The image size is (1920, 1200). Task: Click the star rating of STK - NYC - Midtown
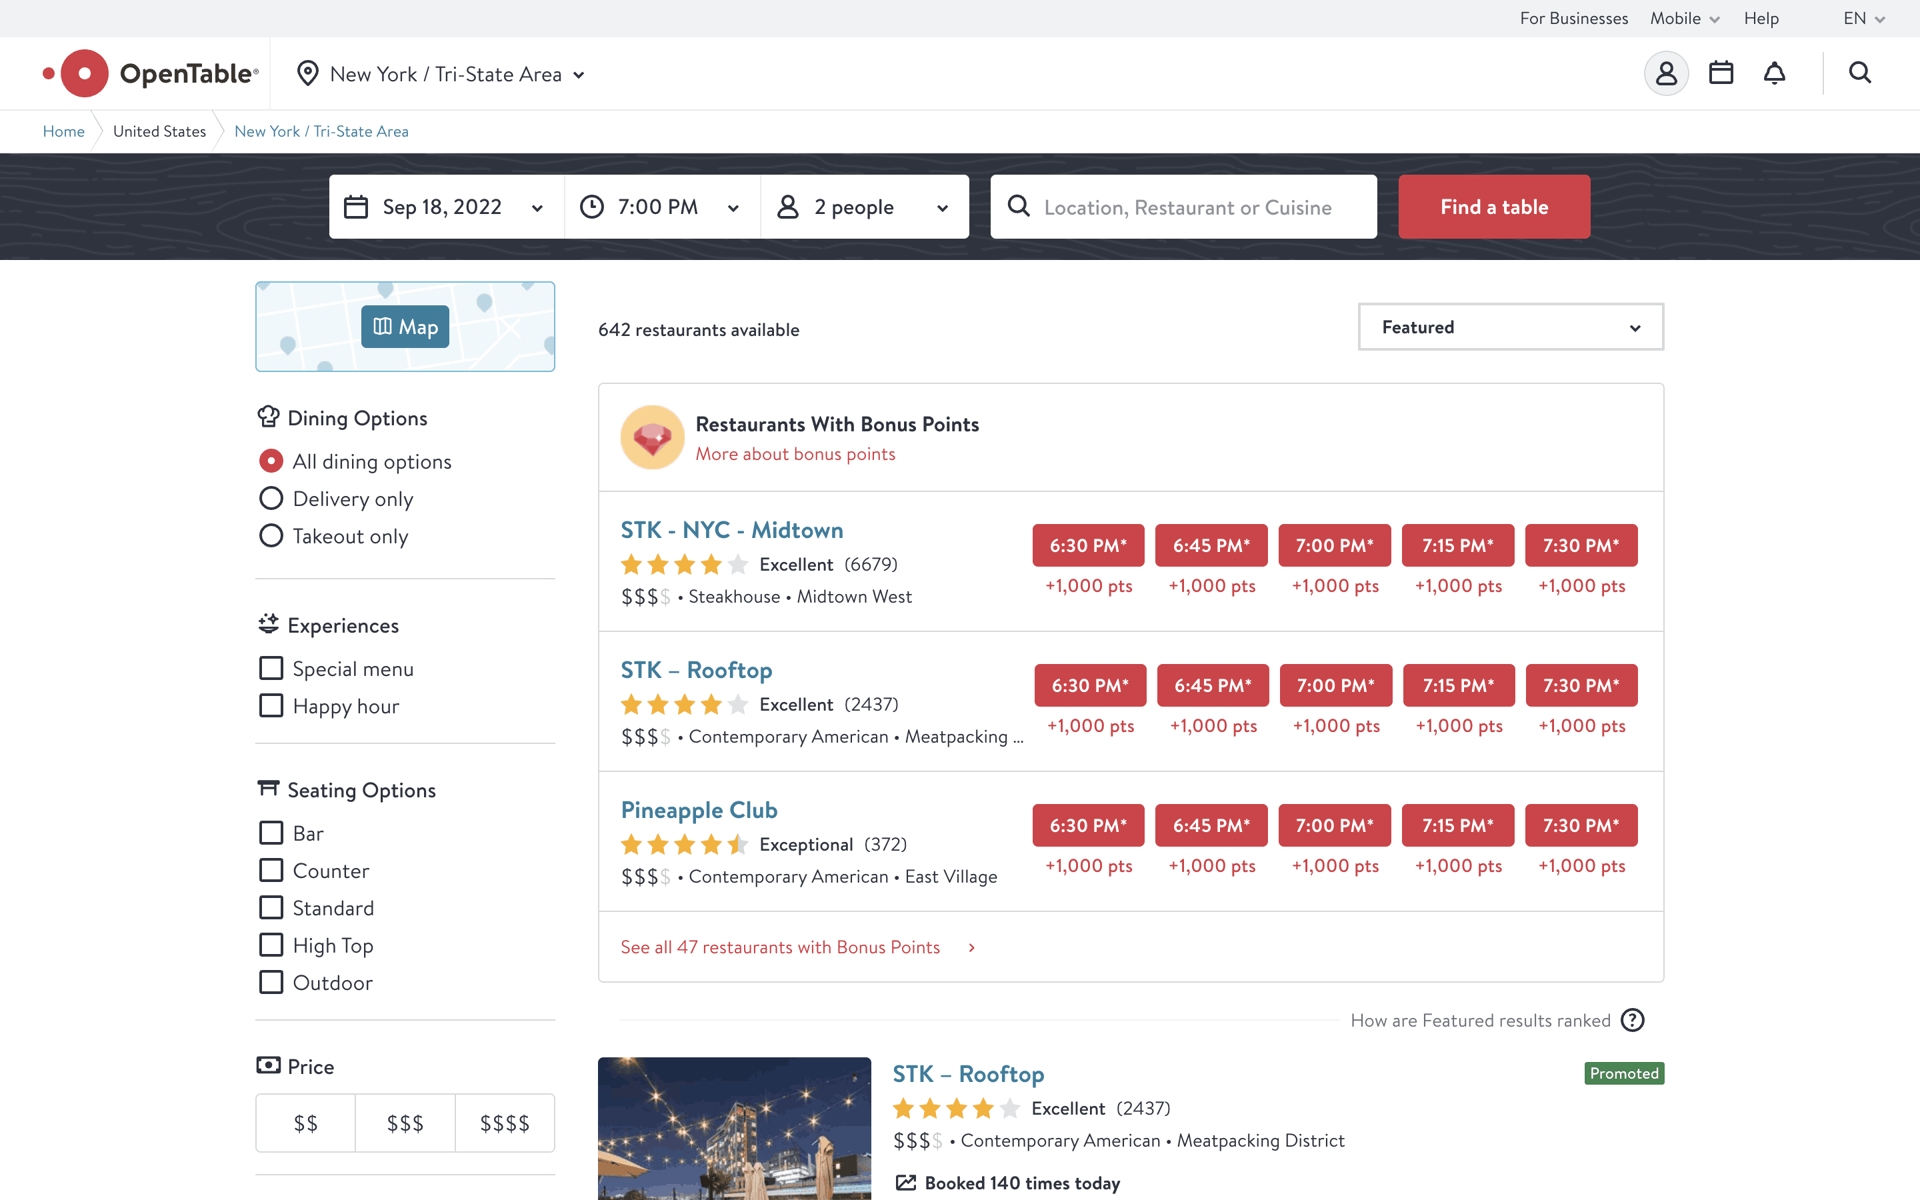[x=684, y=565]
